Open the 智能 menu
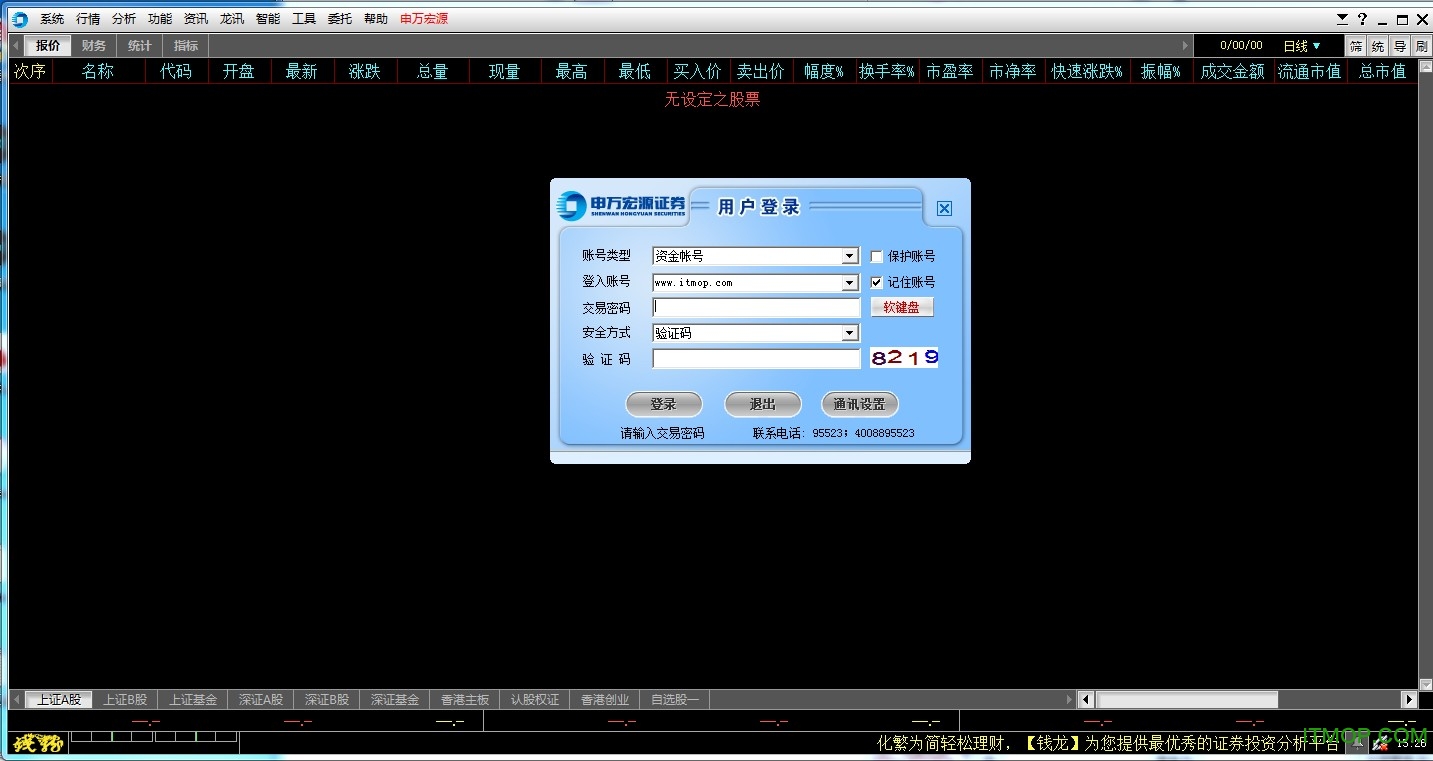The width and height of the screenshot is (1433, 761). tap(268, 19)
